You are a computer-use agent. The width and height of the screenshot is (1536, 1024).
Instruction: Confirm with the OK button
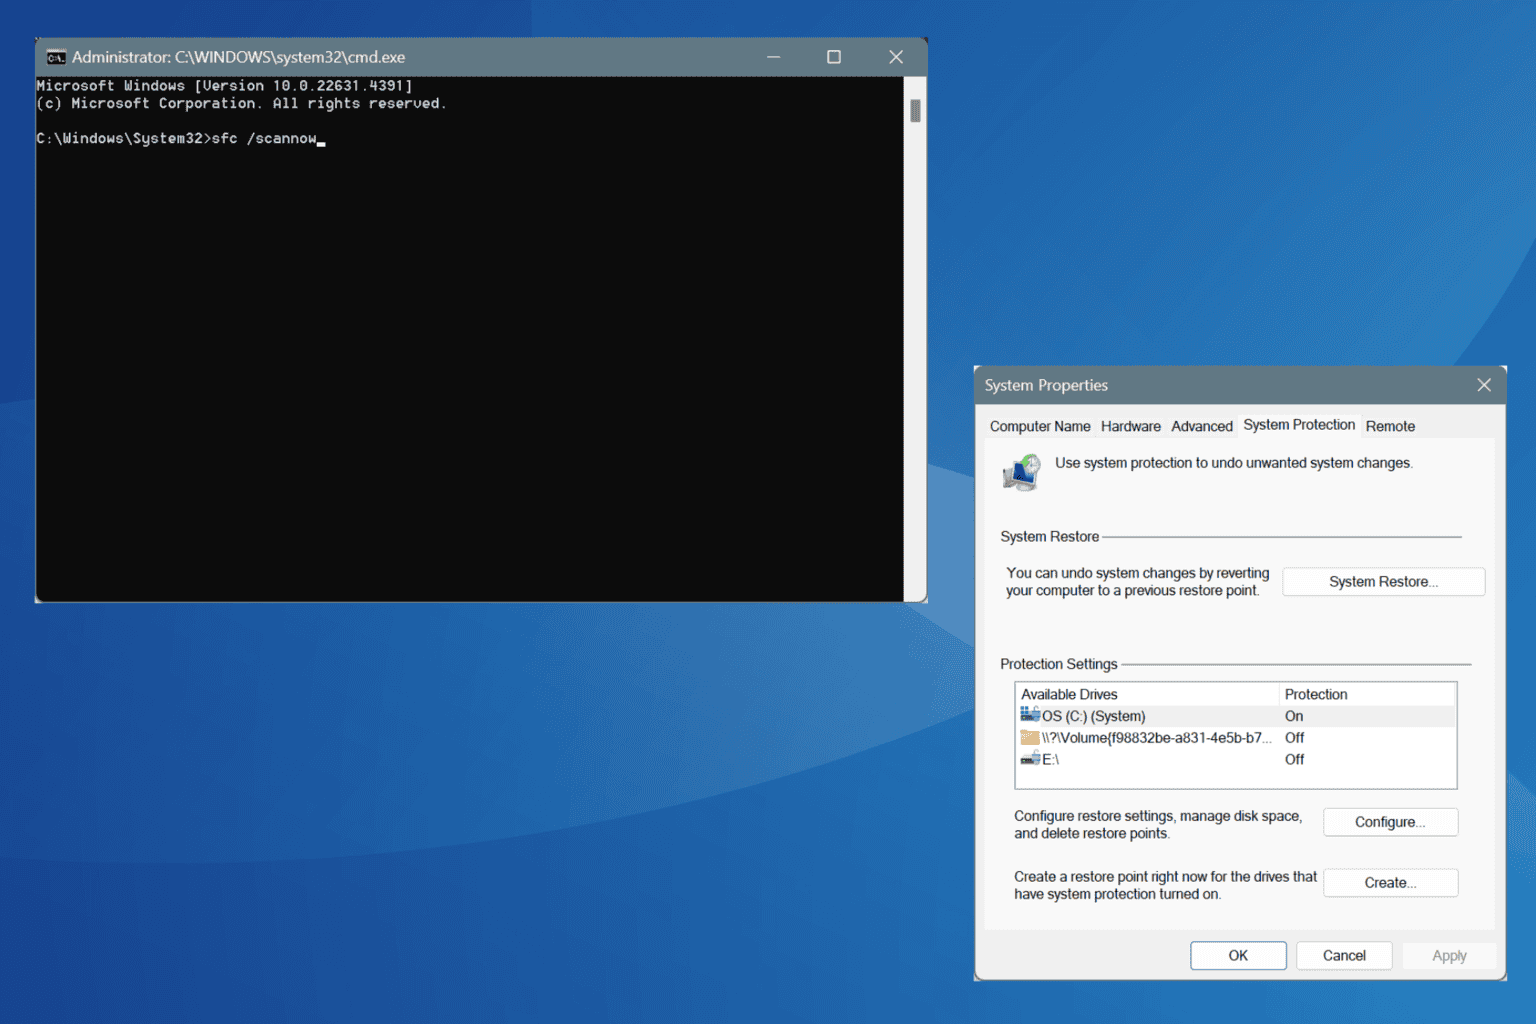coord(1238,956)
